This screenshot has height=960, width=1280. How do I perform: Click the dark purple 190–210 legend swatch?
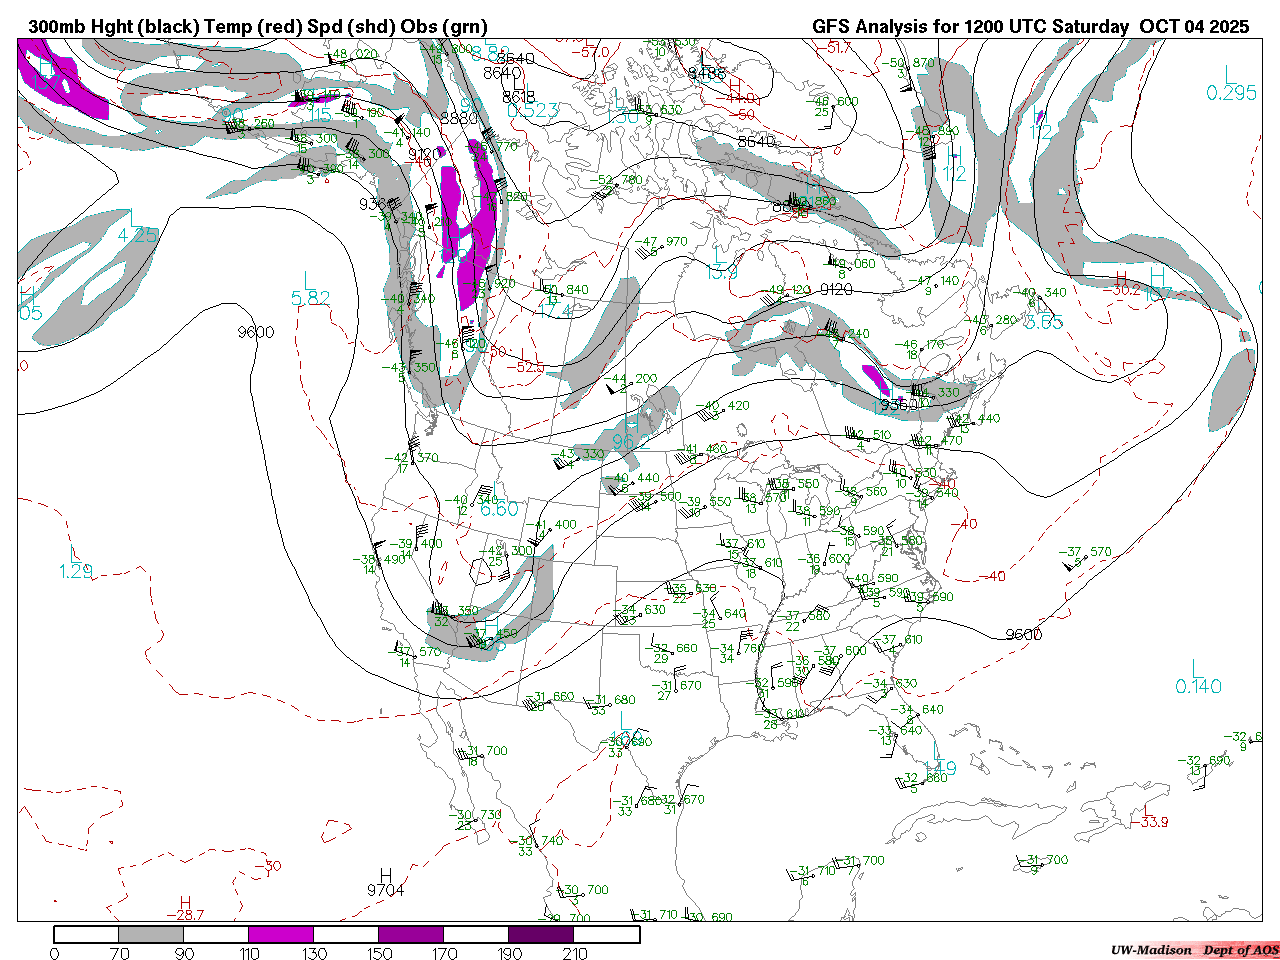(541, 934)
